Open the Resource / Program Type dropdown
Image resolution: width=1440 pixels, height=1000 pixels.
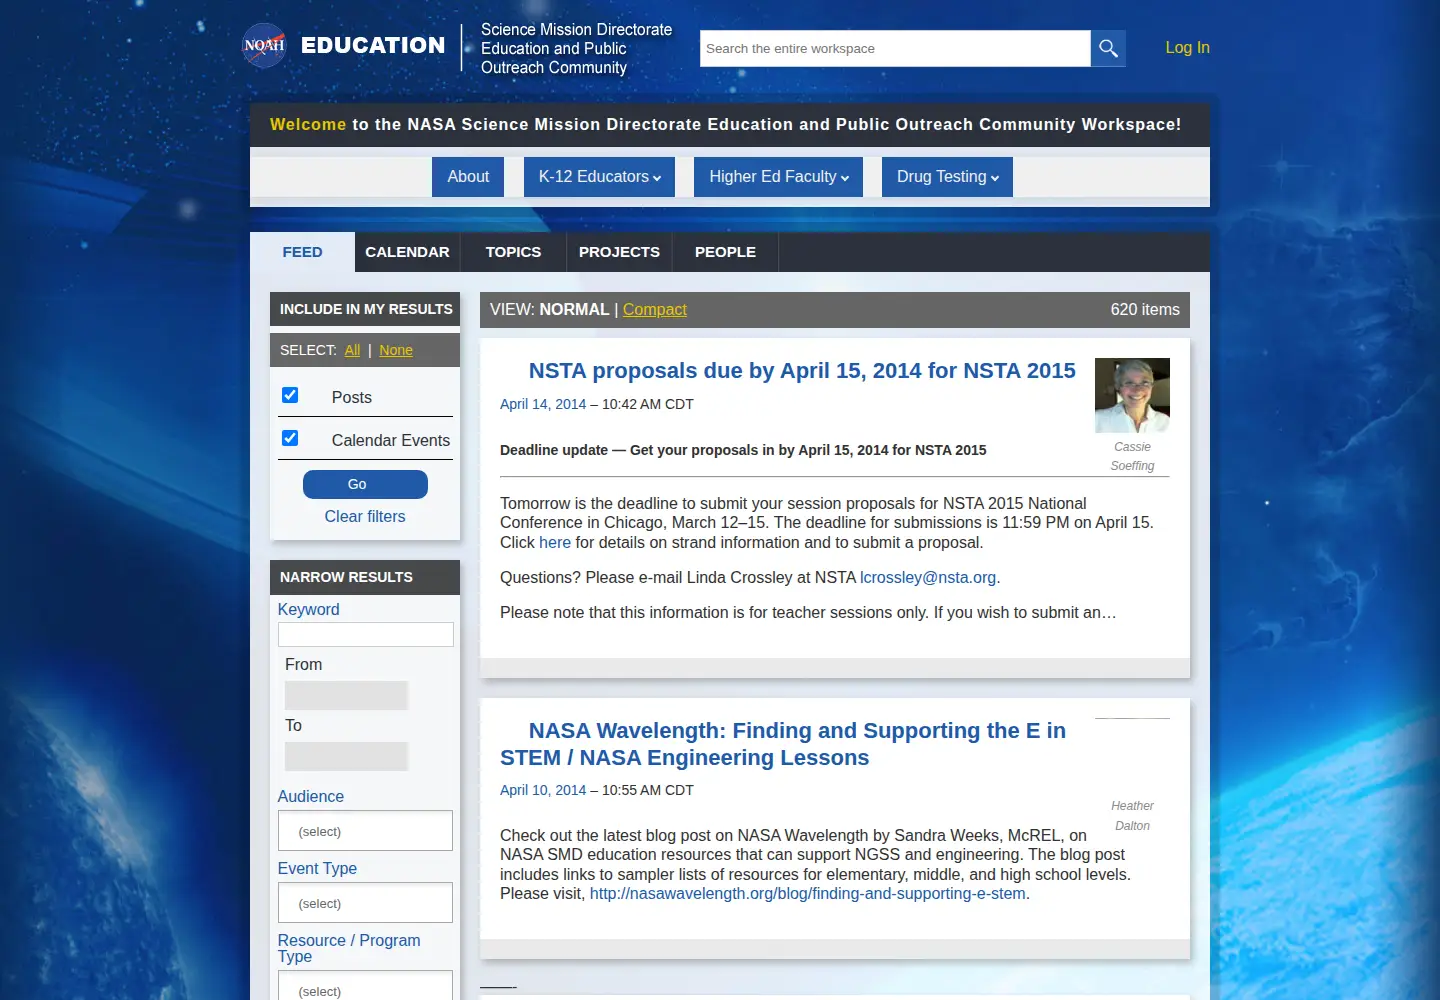[x=365, y=986]
